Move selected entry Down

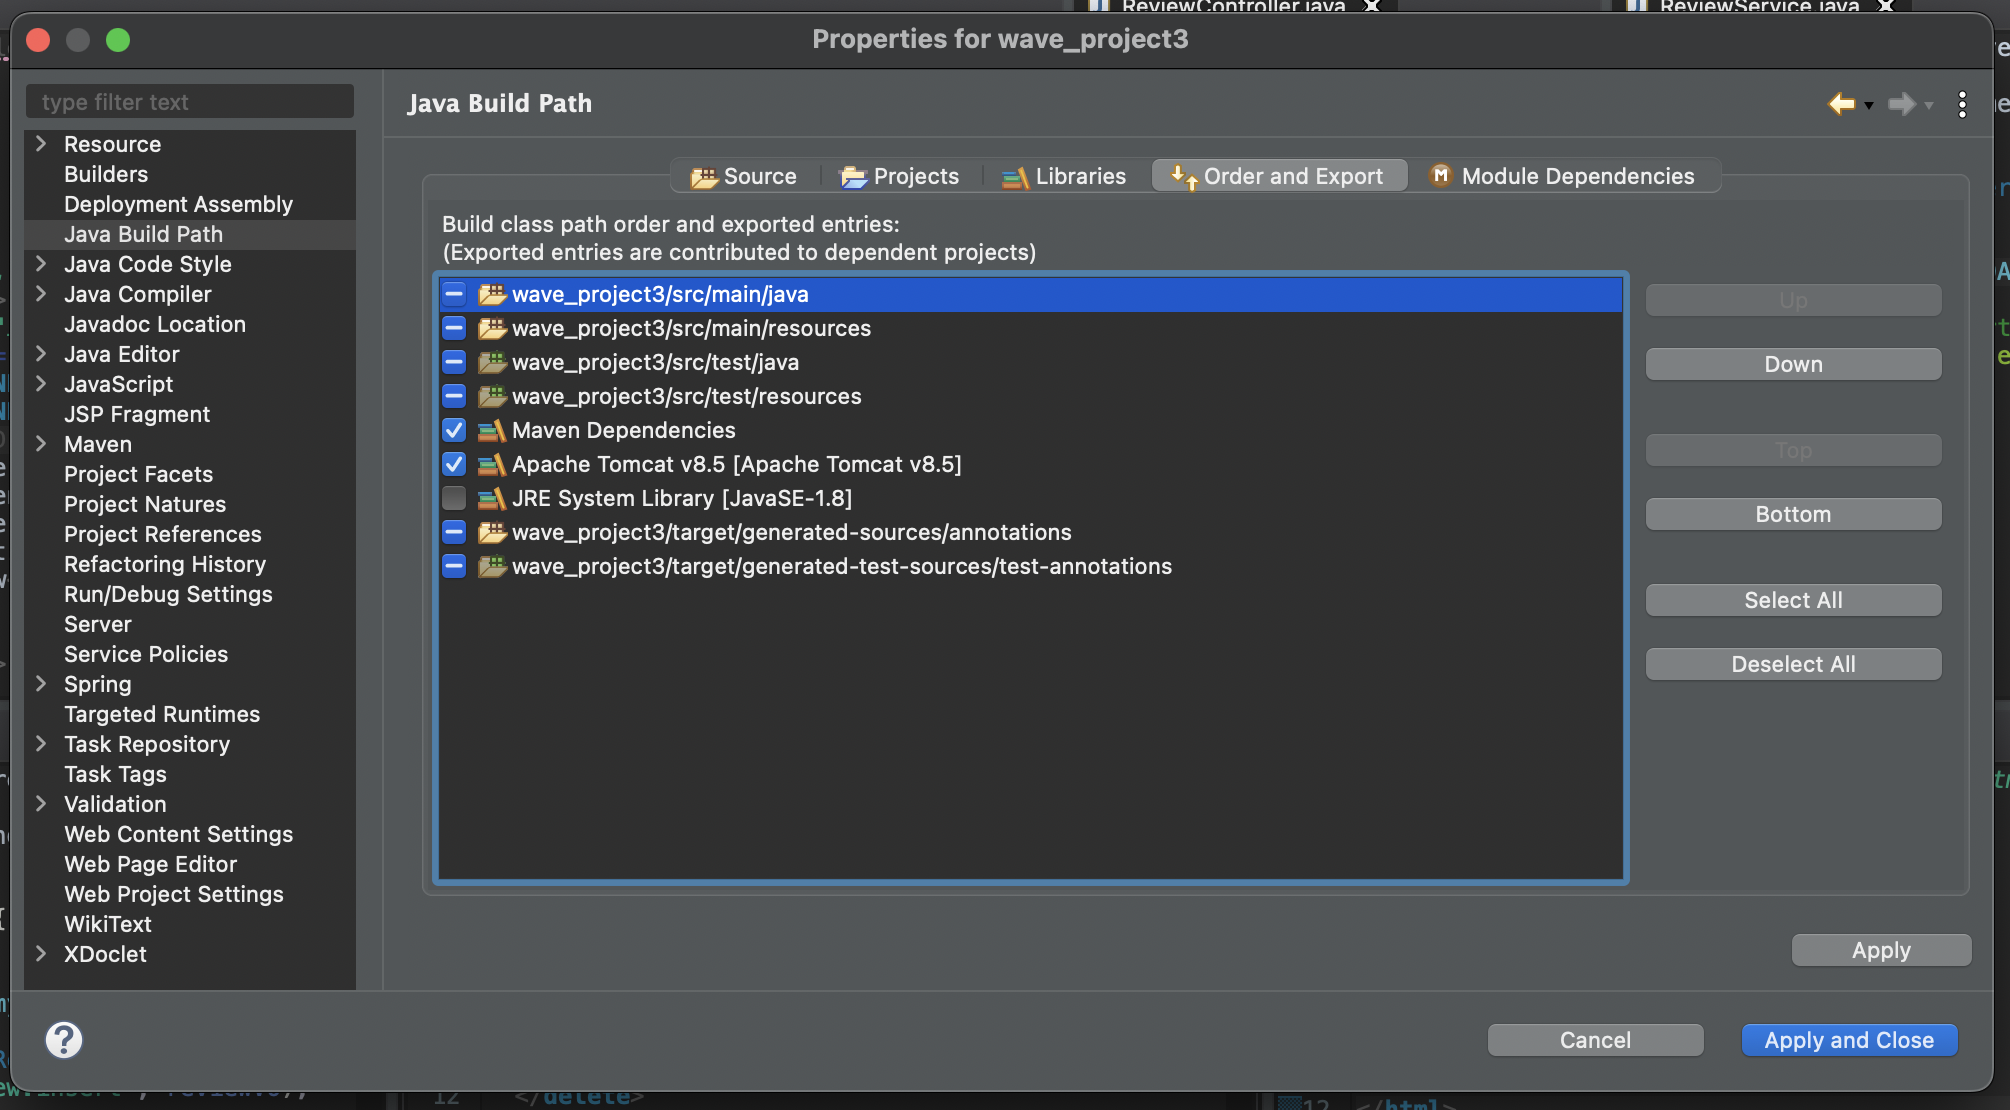click(x=1792, y=364)
